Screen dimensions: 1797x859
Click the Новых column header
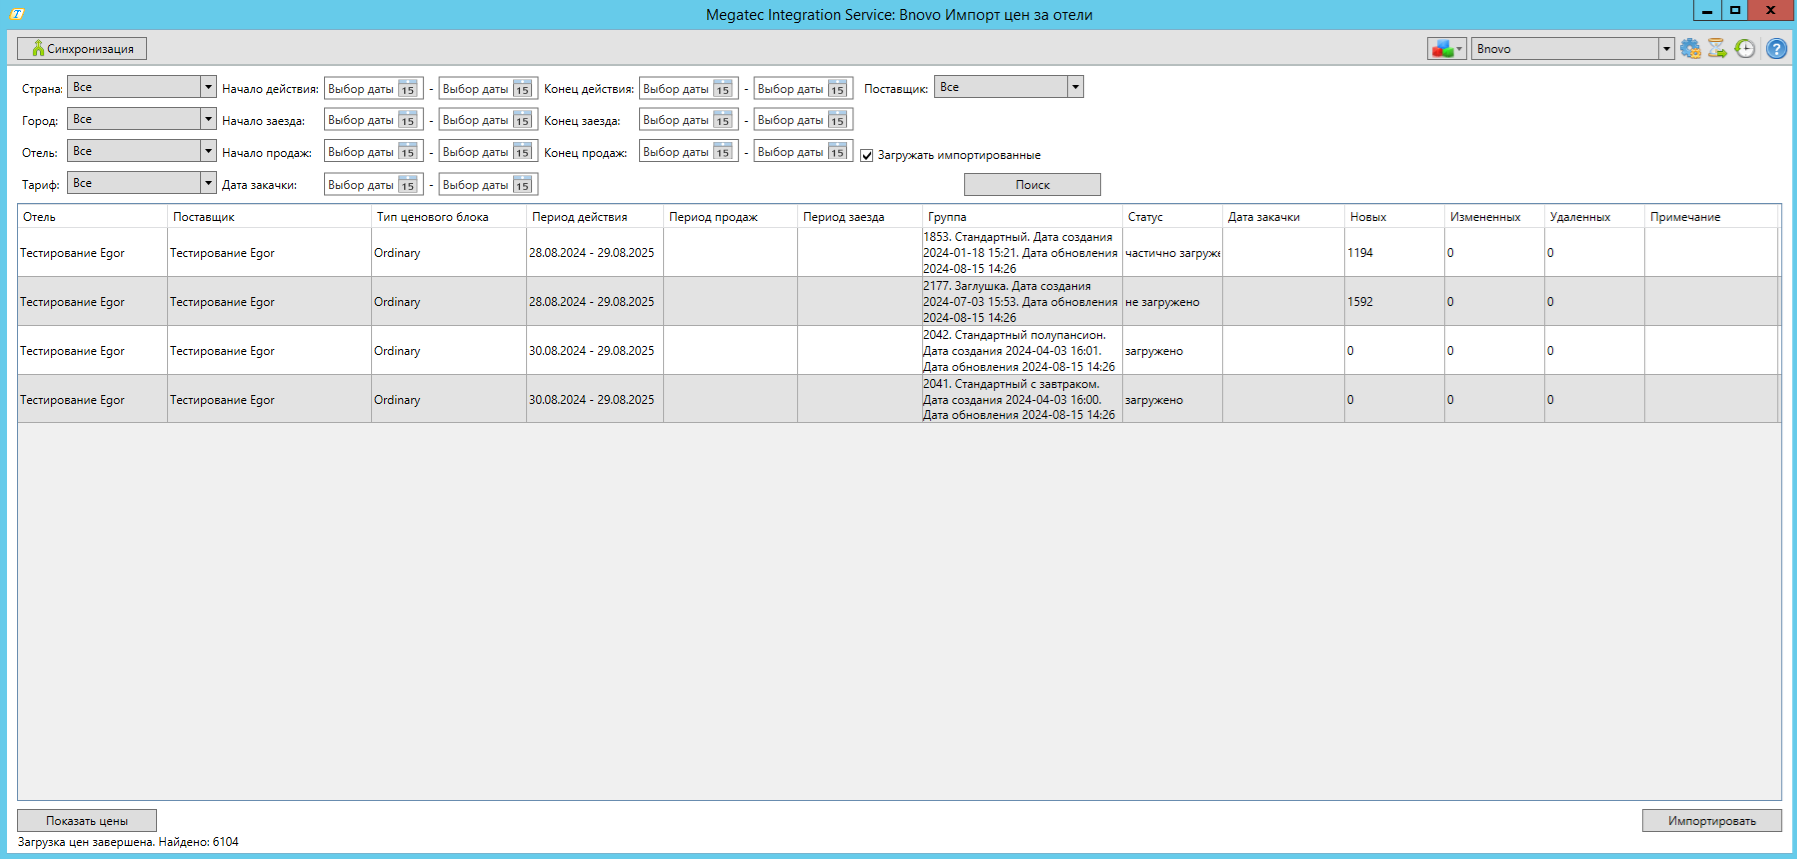(1394, 216)
